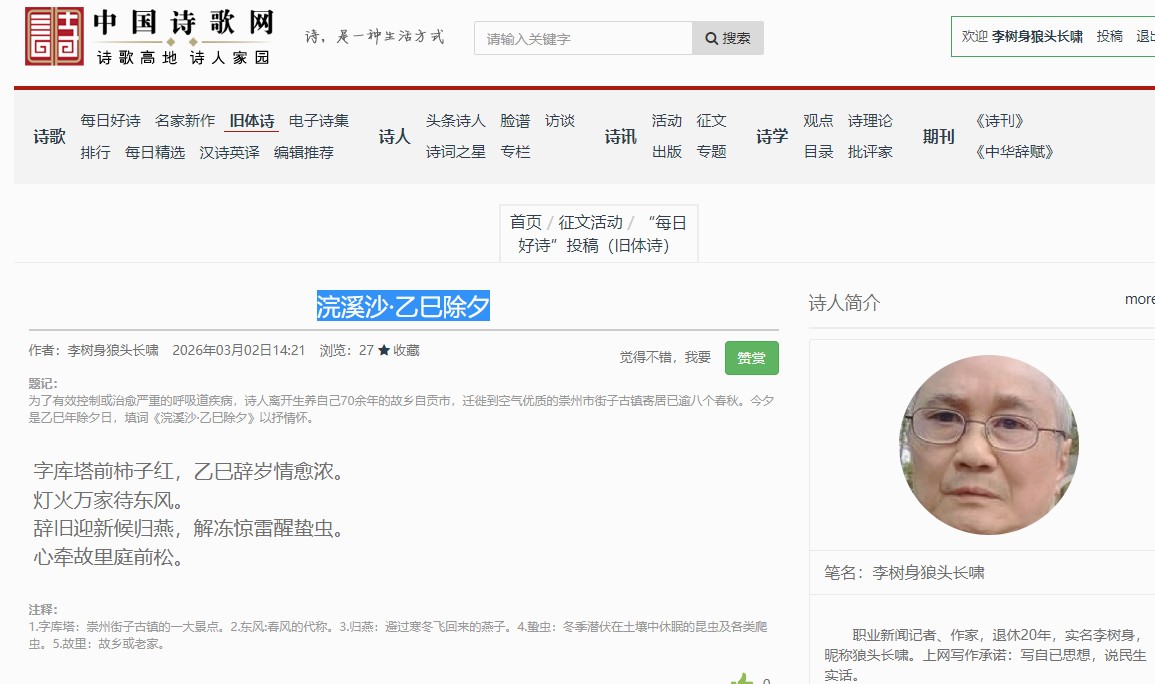Select 名家新作 in the navigation
Viewport: 1155px width, 684px height.
point(185,121)
